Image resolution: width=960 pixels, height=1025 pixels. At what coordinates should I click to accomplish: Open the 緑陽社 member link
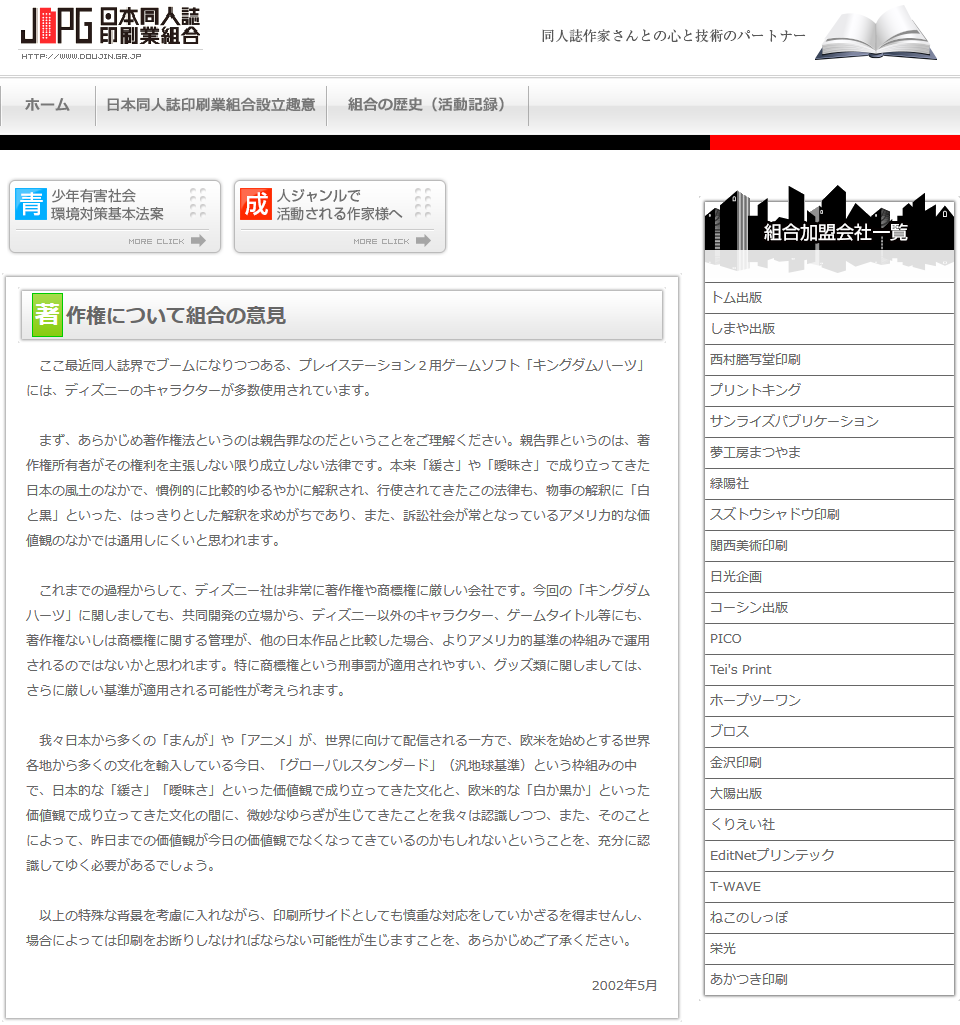[829, 484]
